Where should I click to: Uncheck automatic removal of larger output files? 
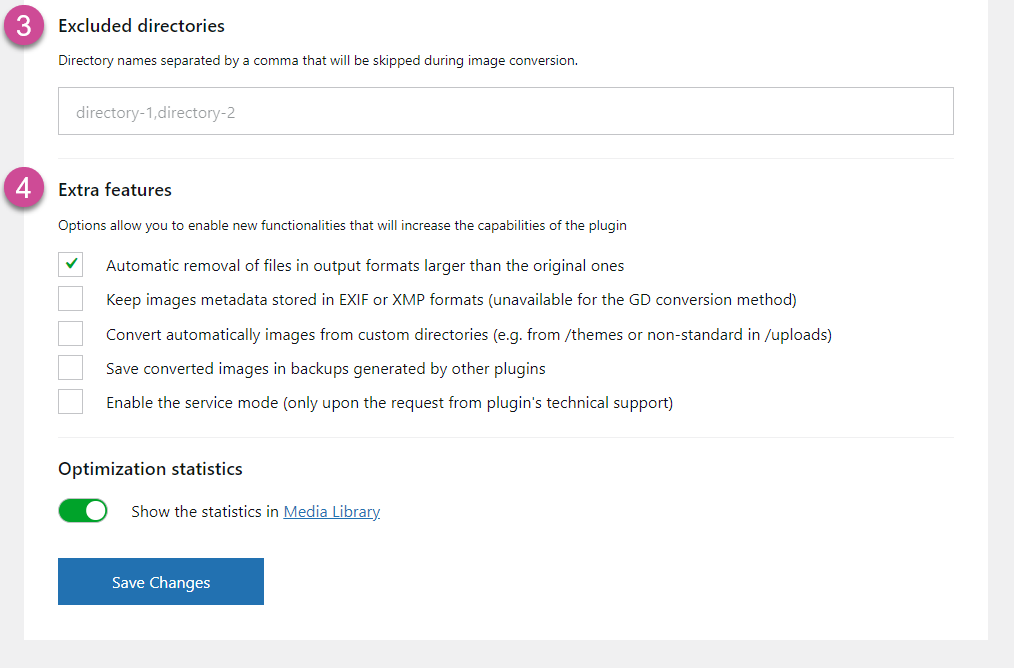coord(70,264)
